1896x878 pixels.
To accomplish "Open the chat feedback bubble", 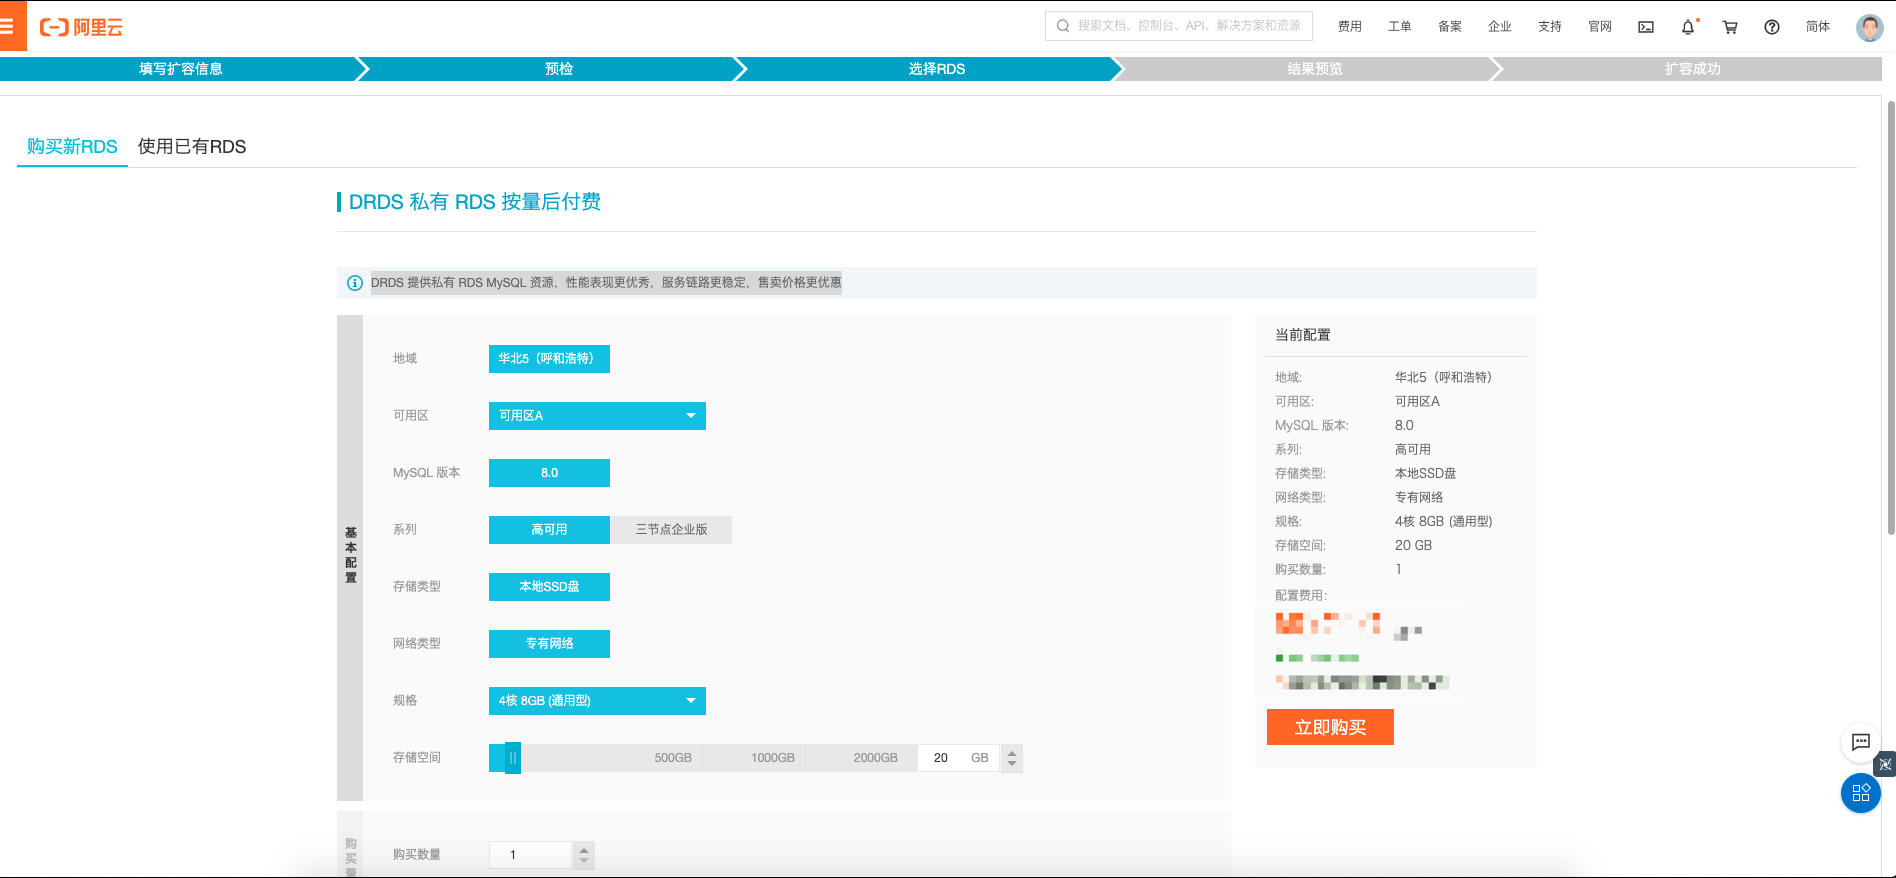I will point(1861,742).
